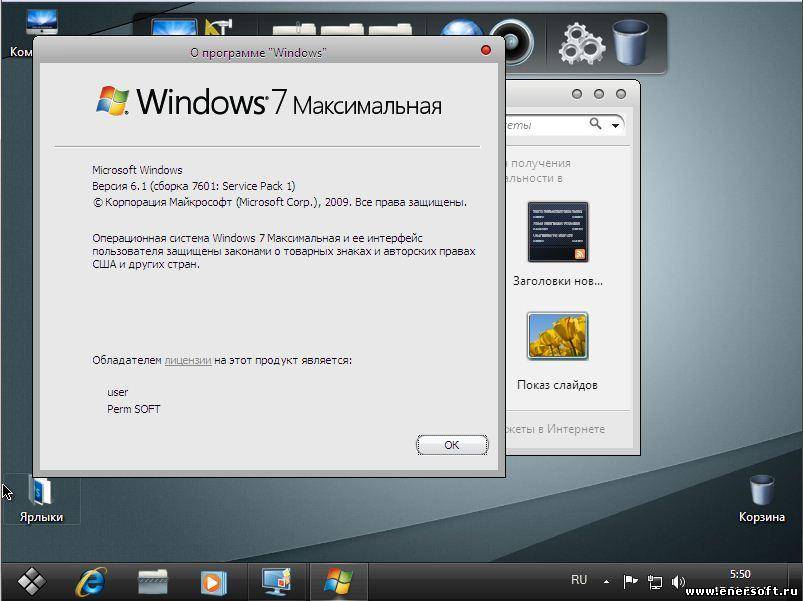Viewport: 803px width, 601px height.
Task: Launch Internet Explorer from the taskbar
Action: (x=91, y=582)
